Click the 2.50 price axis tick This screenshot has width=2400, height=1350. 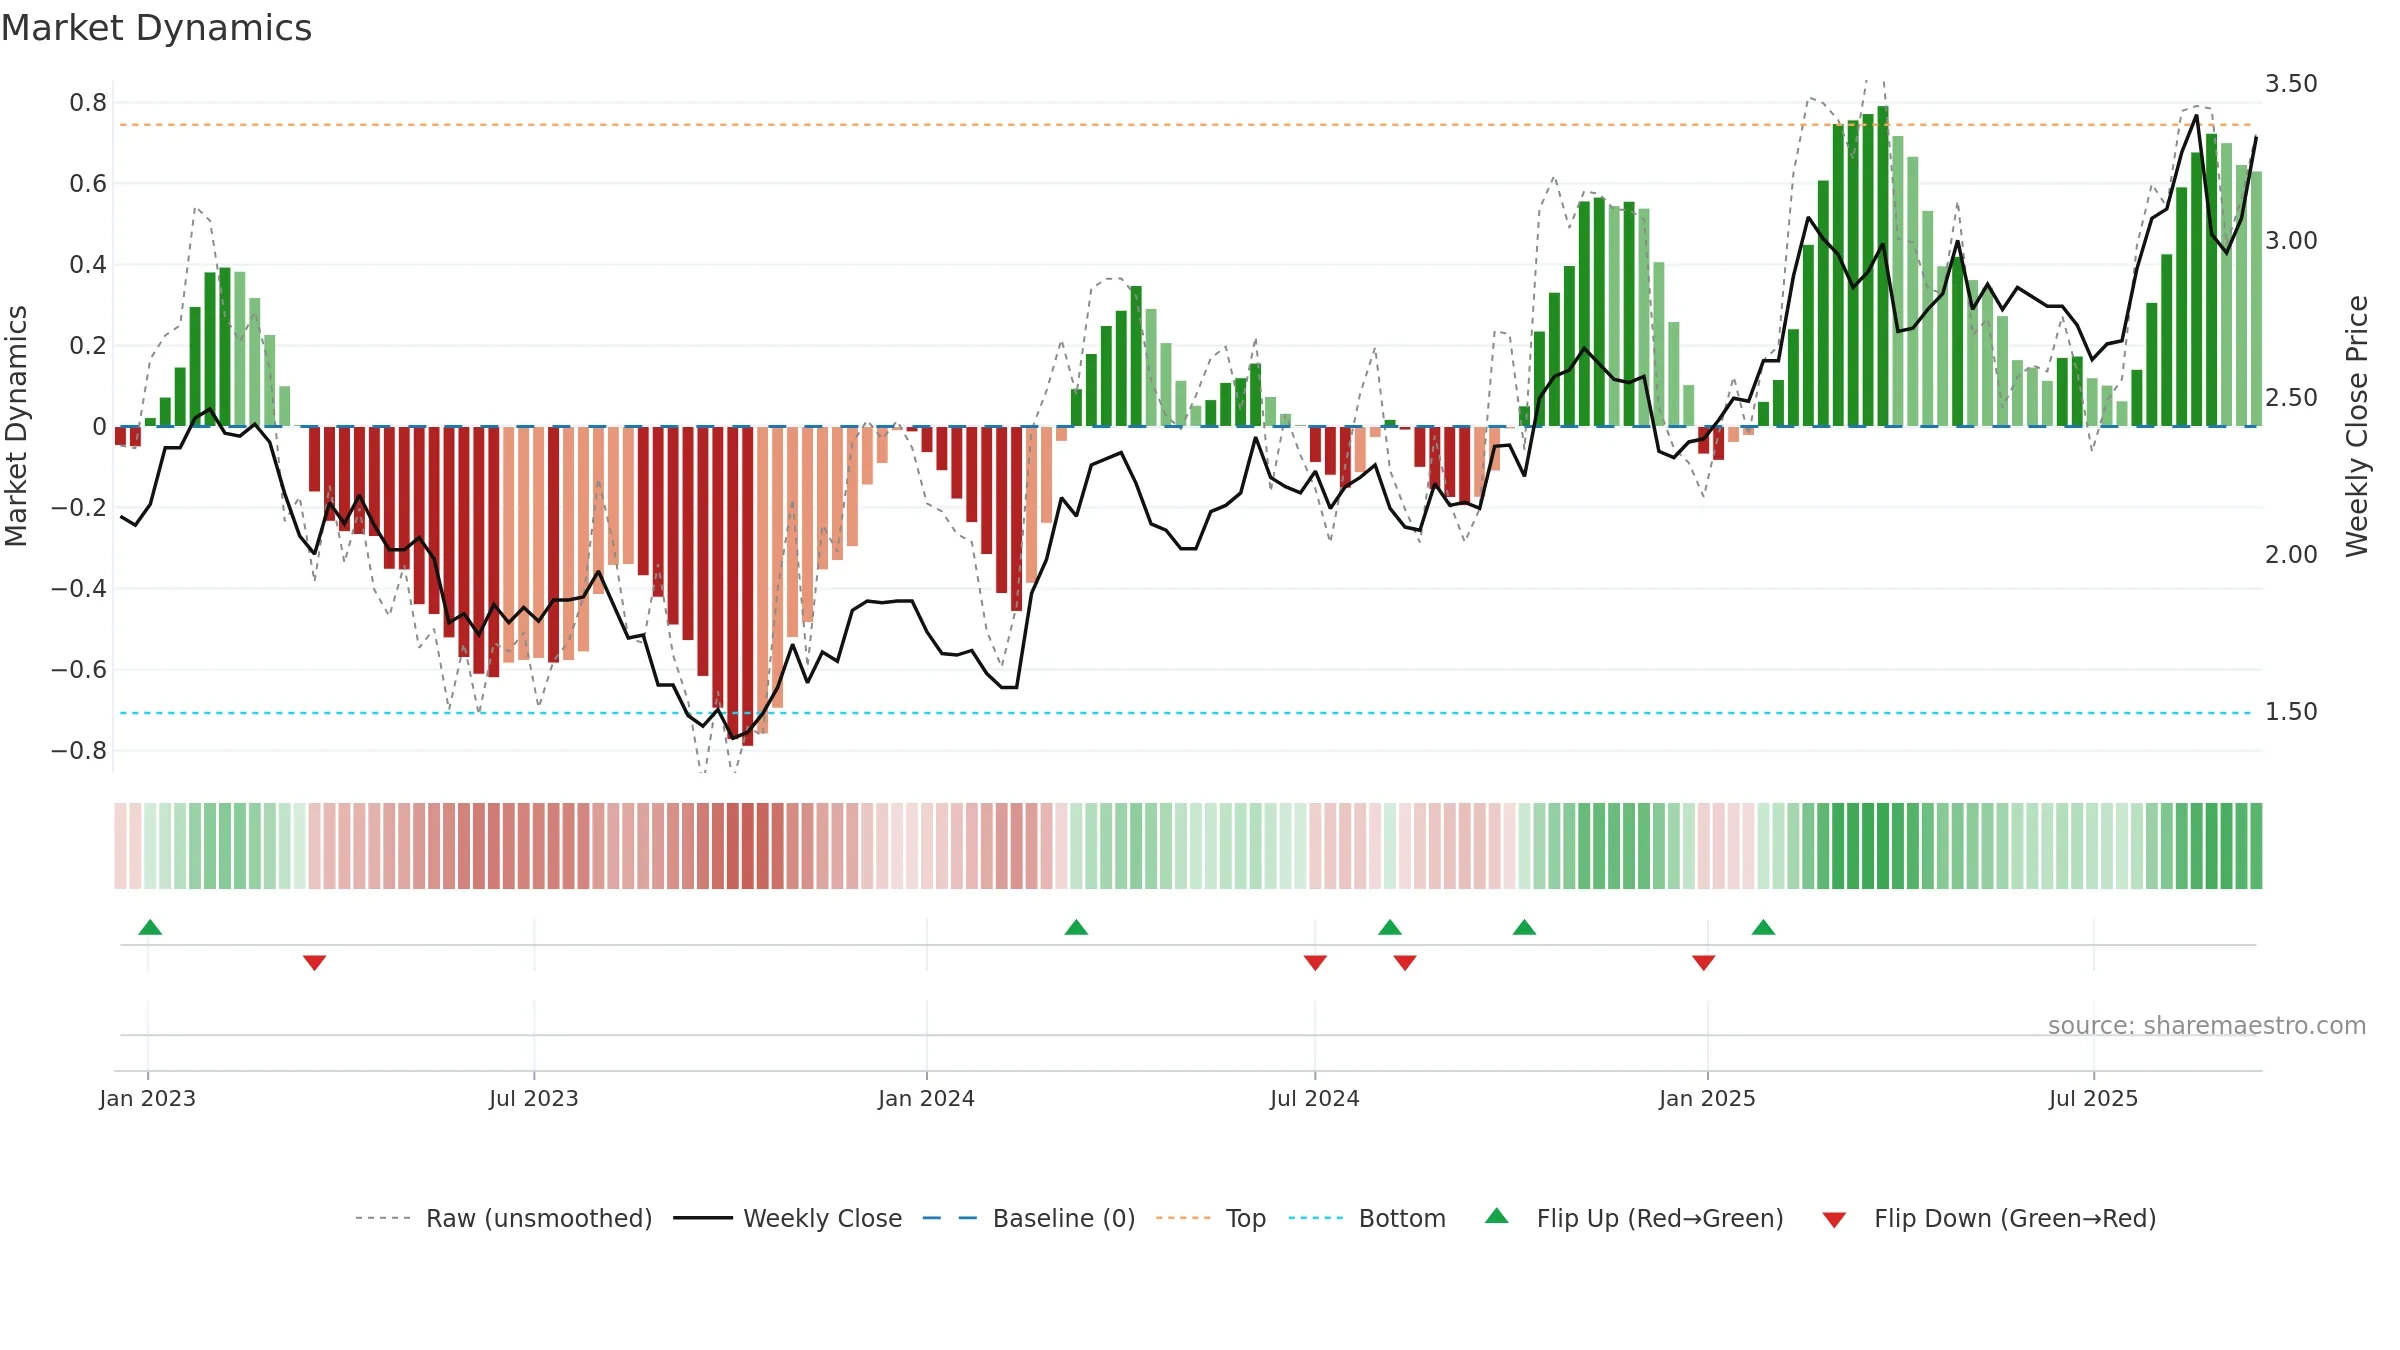[2291, 397]
